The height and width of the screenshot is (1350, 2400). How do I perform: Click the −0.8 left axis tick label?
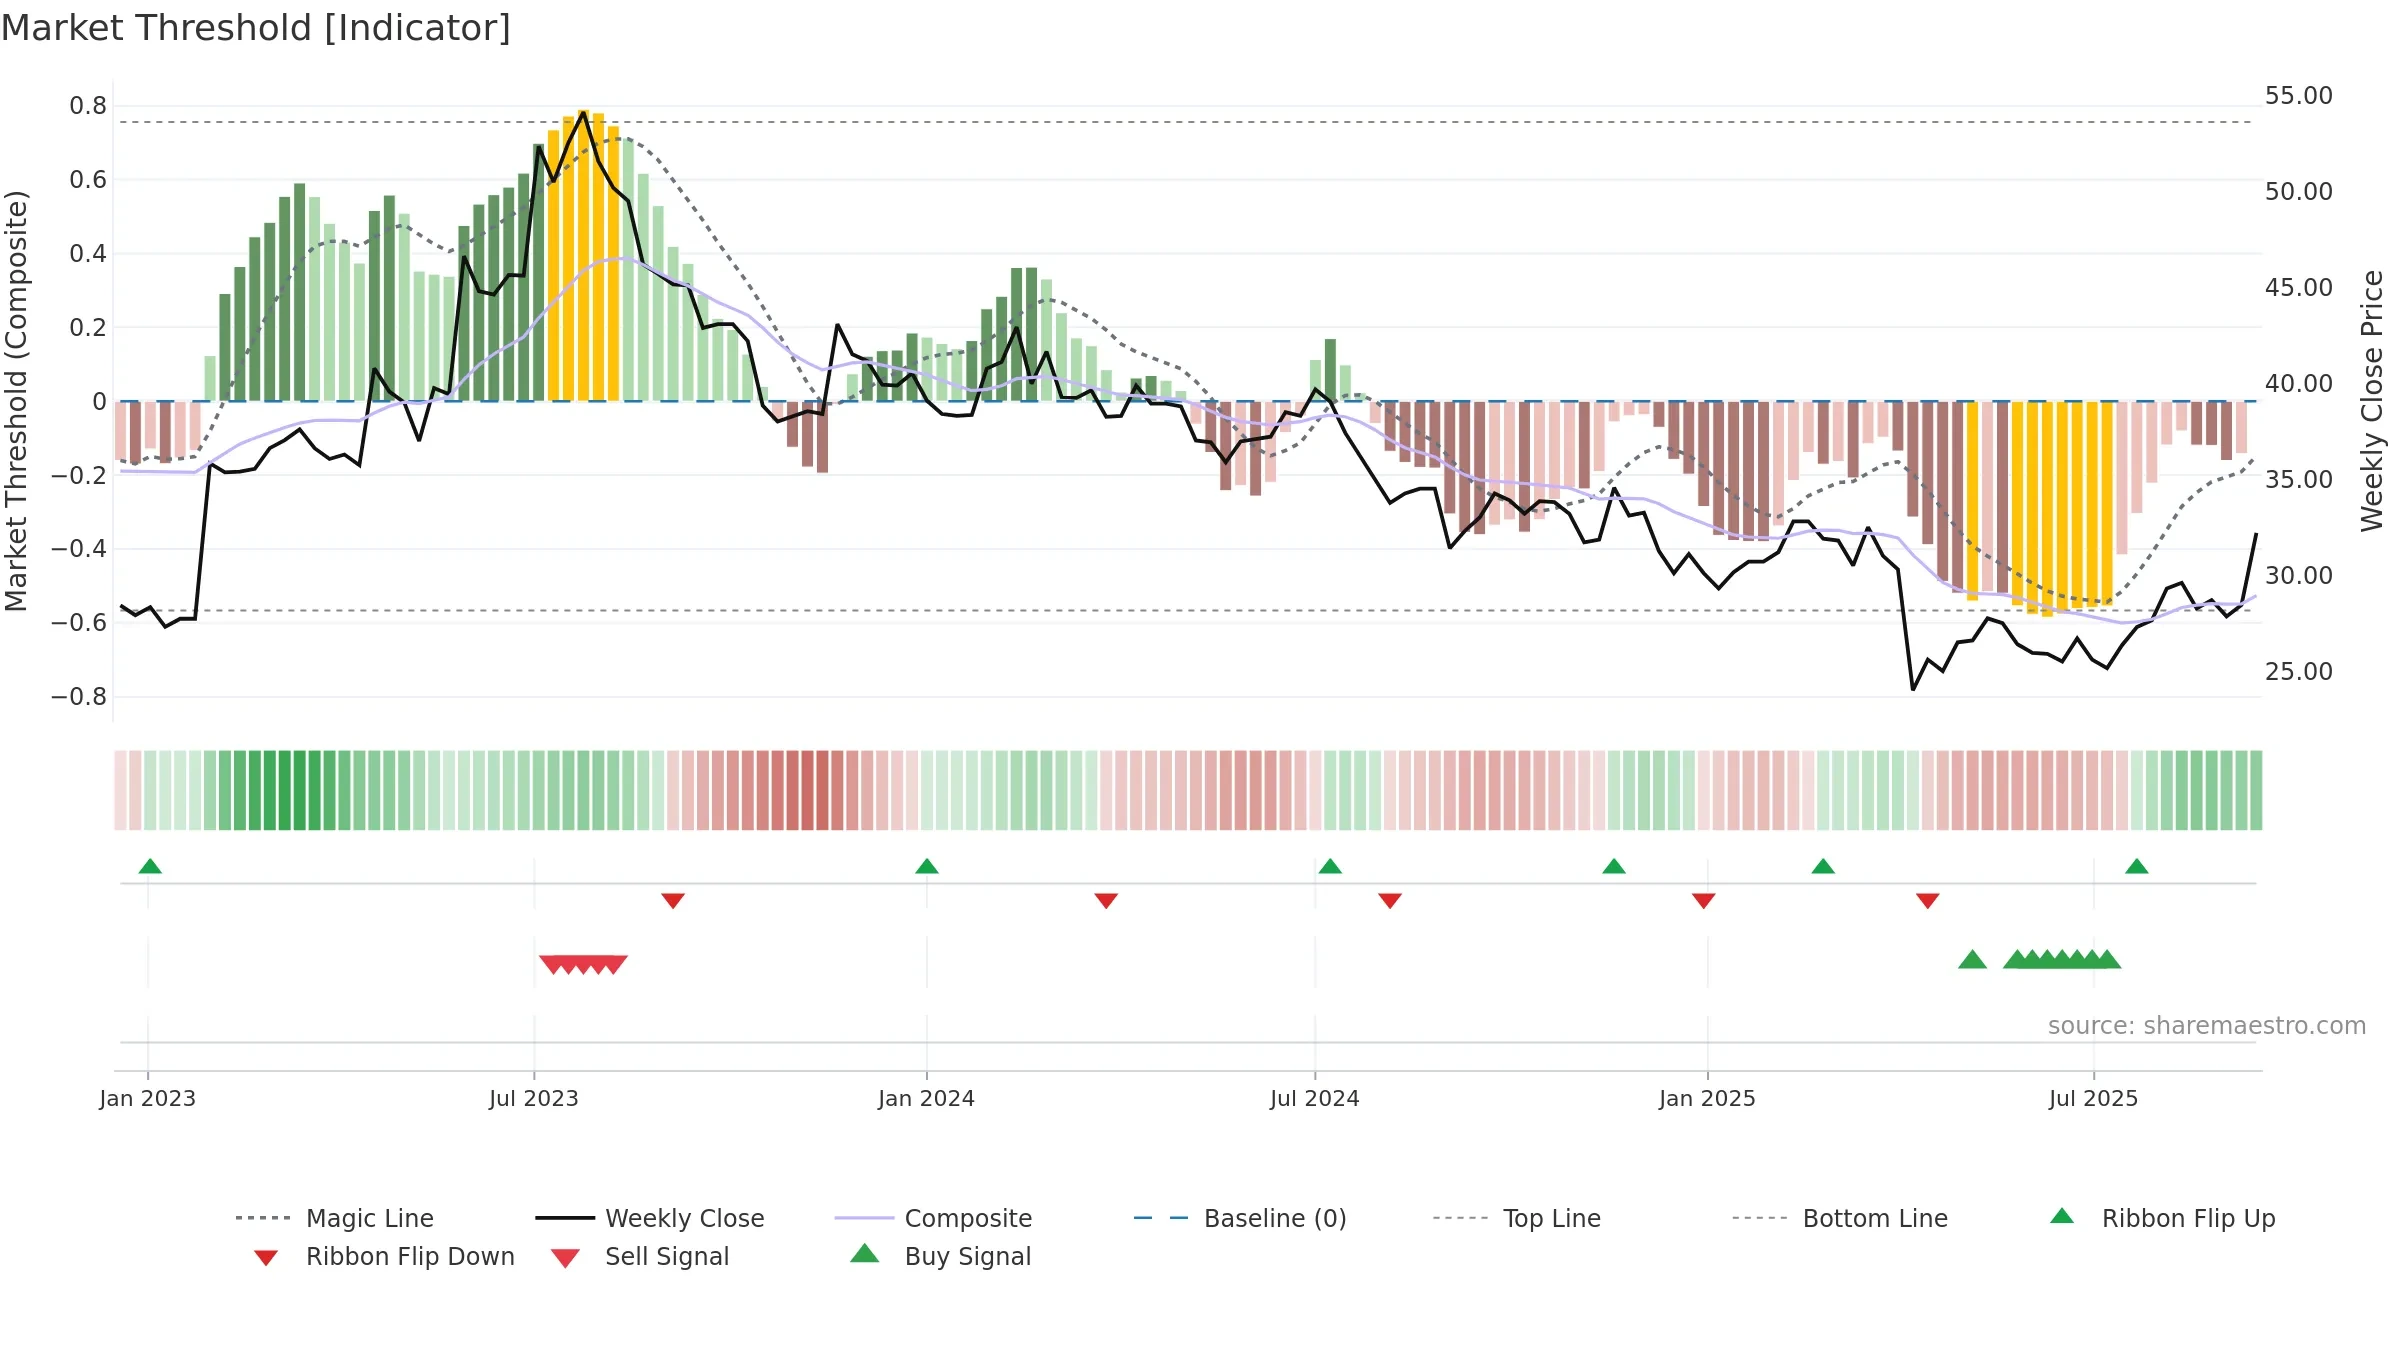(x=79, y=696)
